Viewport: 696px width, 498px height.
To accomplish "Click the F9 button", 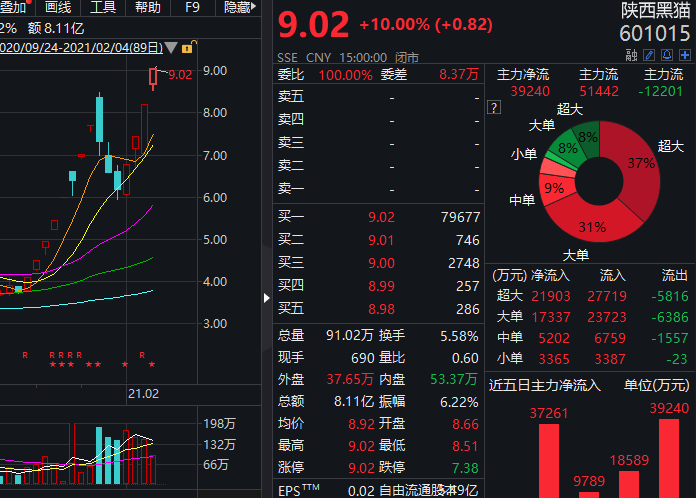I will [192, 7].
